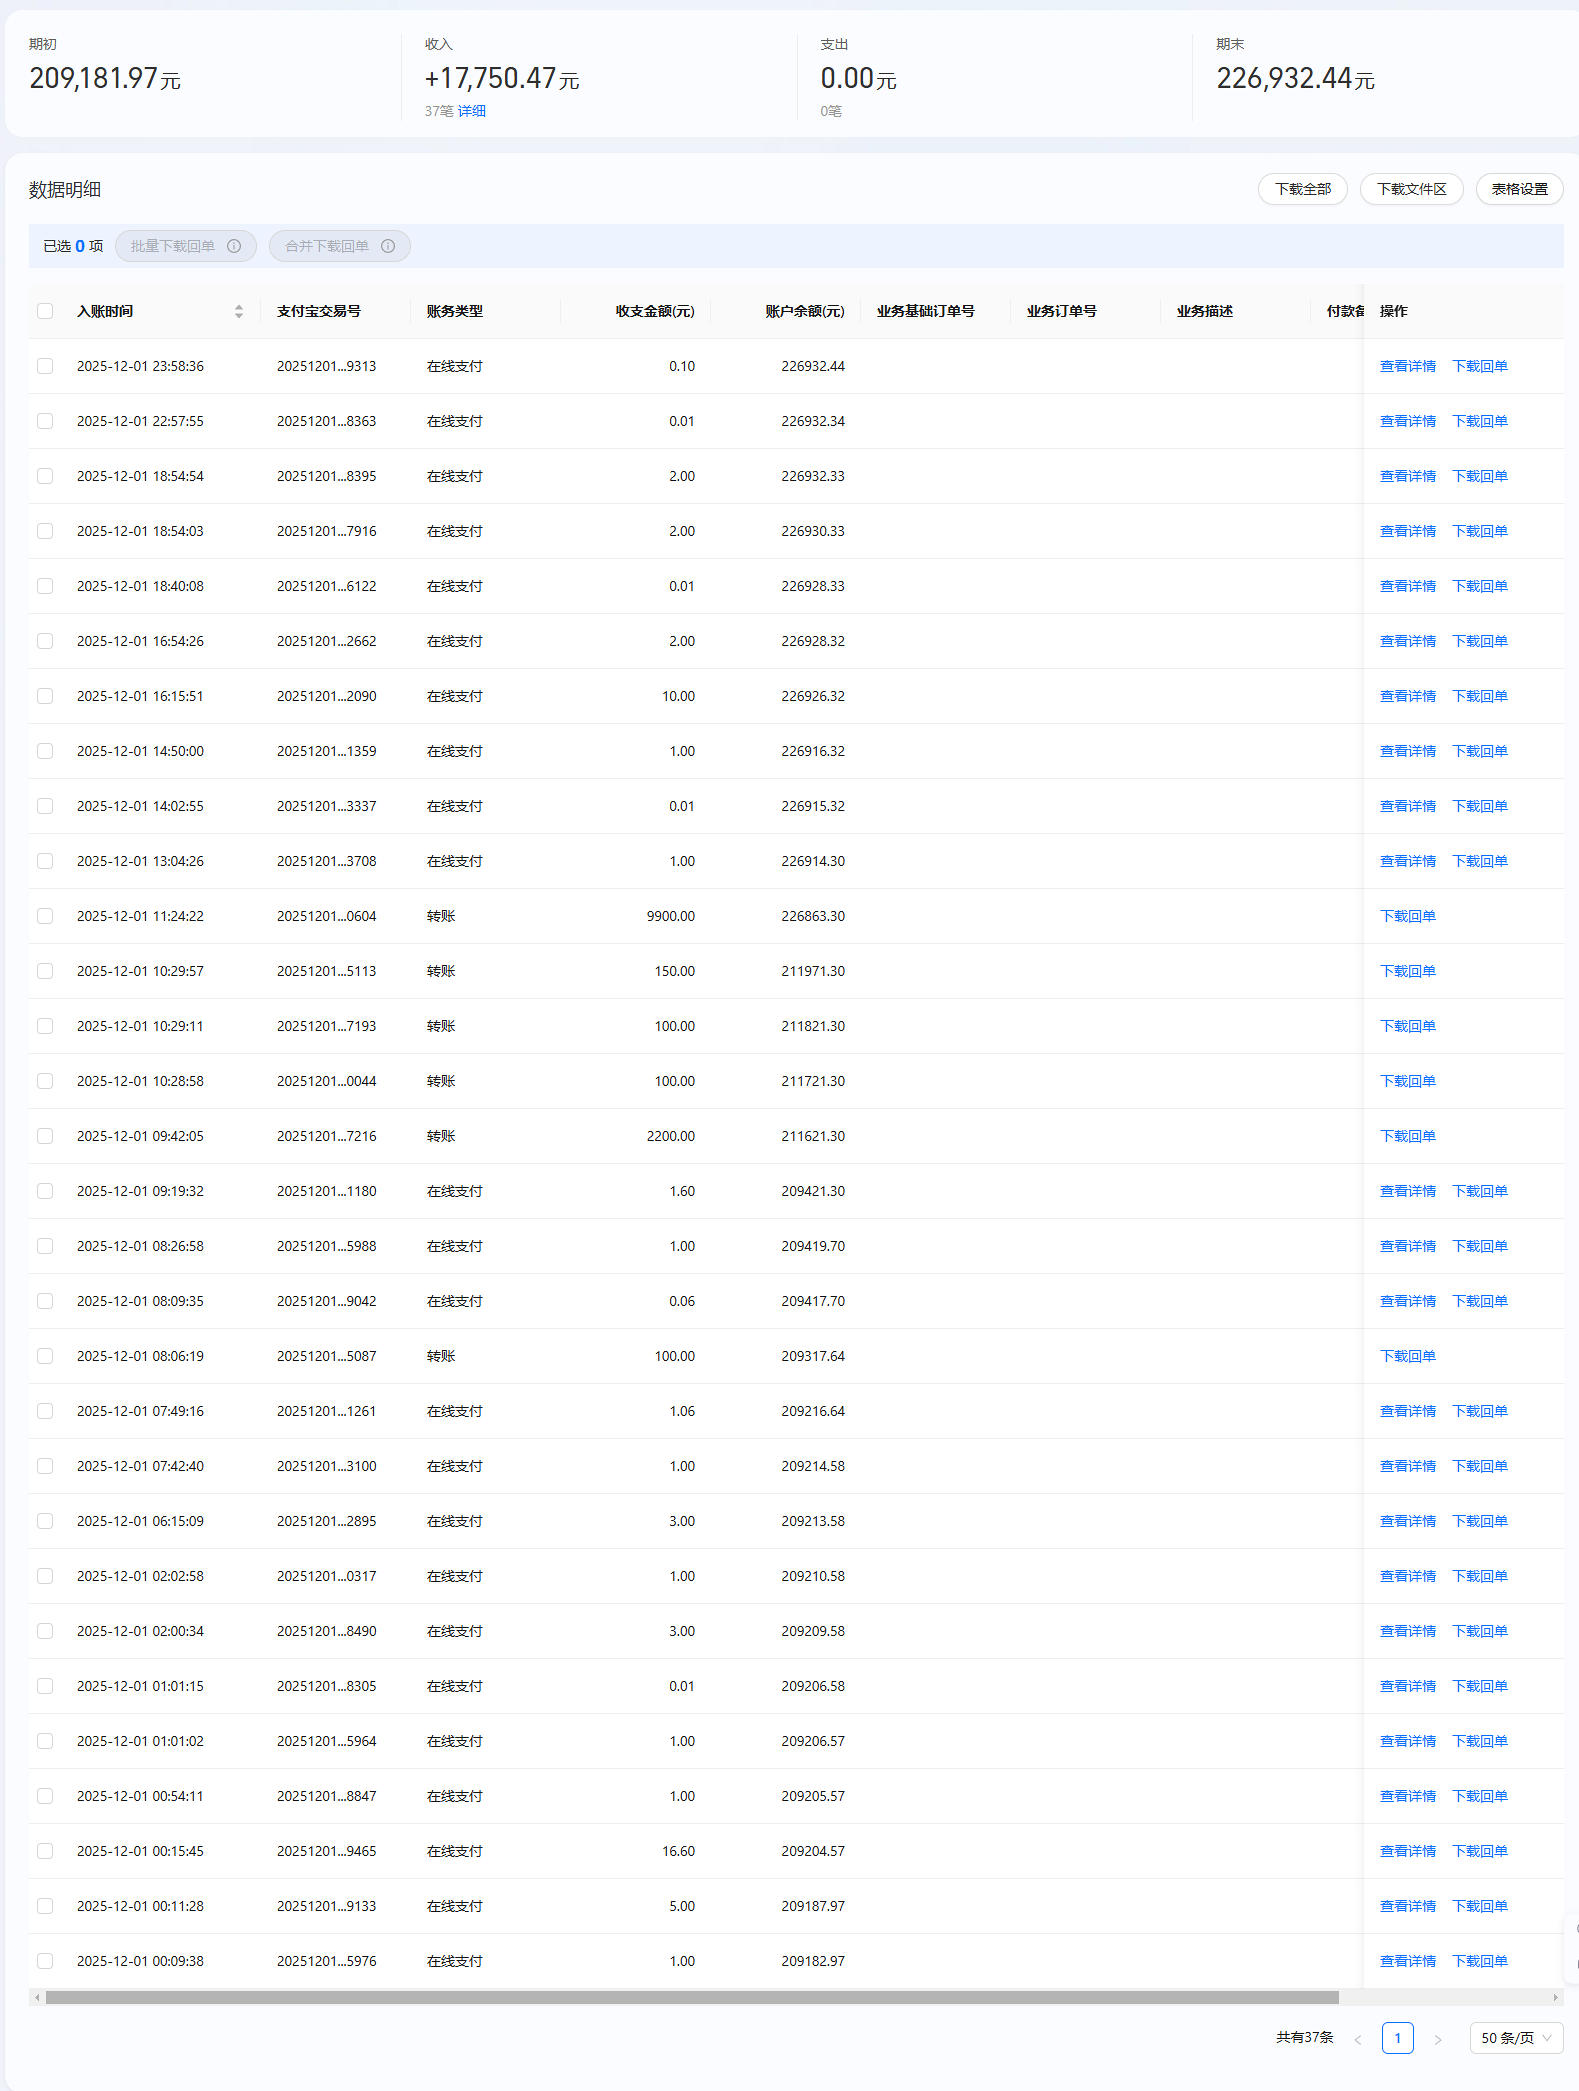Go to previous page arrow
This screenshot has height=2091, width=1579.
(1358, 2039)
